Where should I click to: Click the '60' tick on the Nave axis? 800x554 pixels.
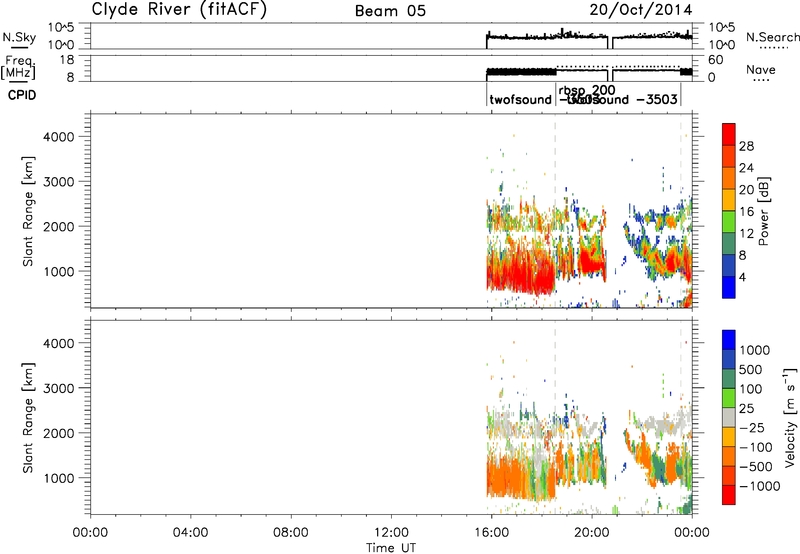pos(716,60)
